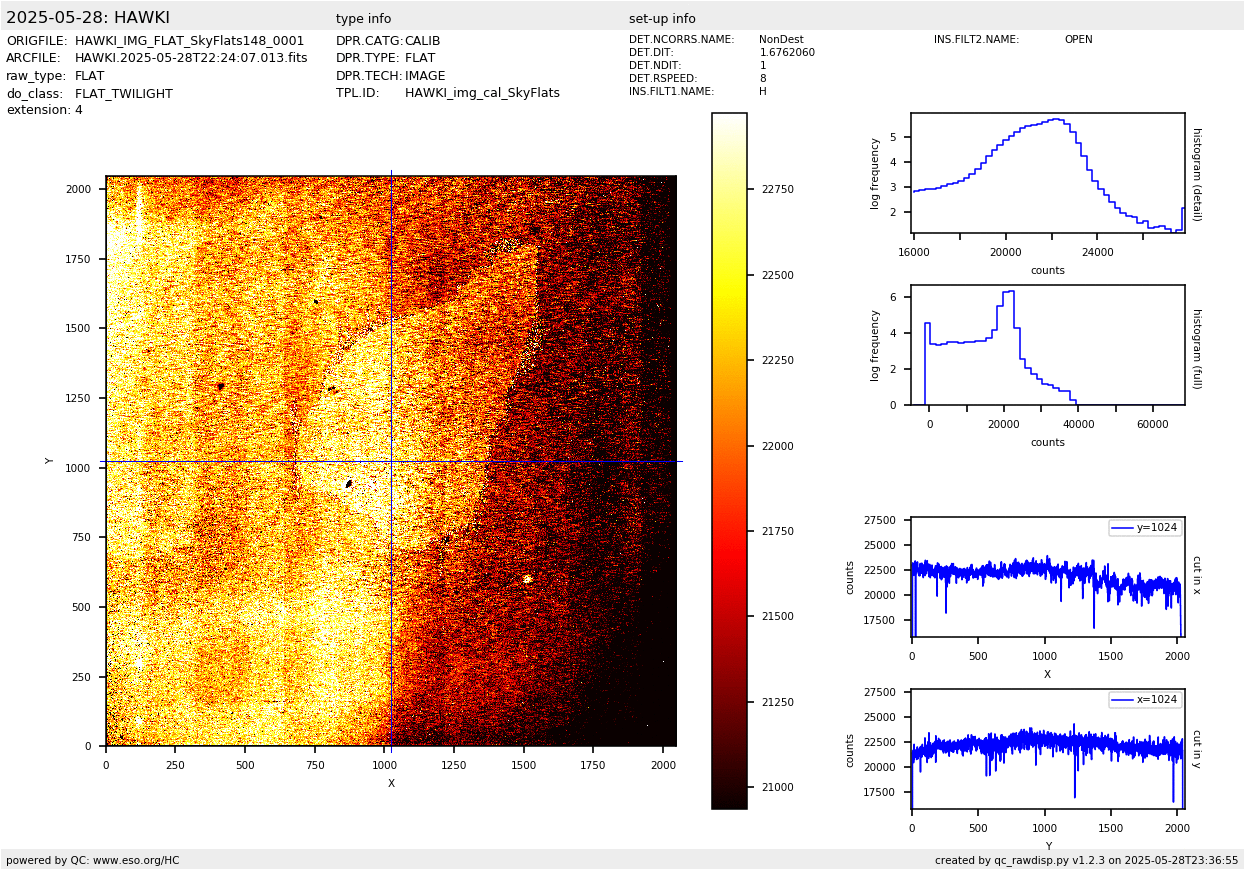The width and height of the screenshot is (1245, 870).
Task: Select the ARCFILE fits filename text
Action: coord(191,58)
